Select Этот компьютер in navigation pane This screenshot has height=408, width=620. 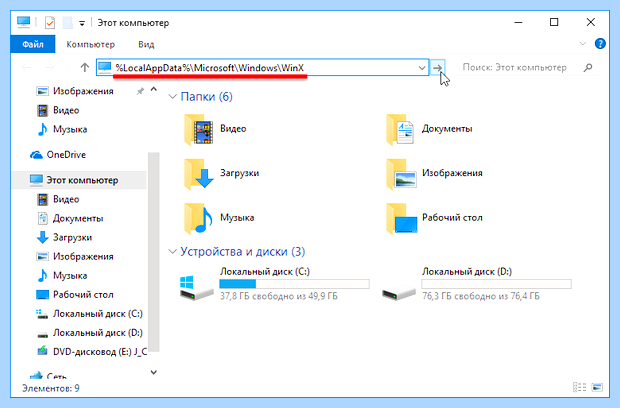point(79,180)
